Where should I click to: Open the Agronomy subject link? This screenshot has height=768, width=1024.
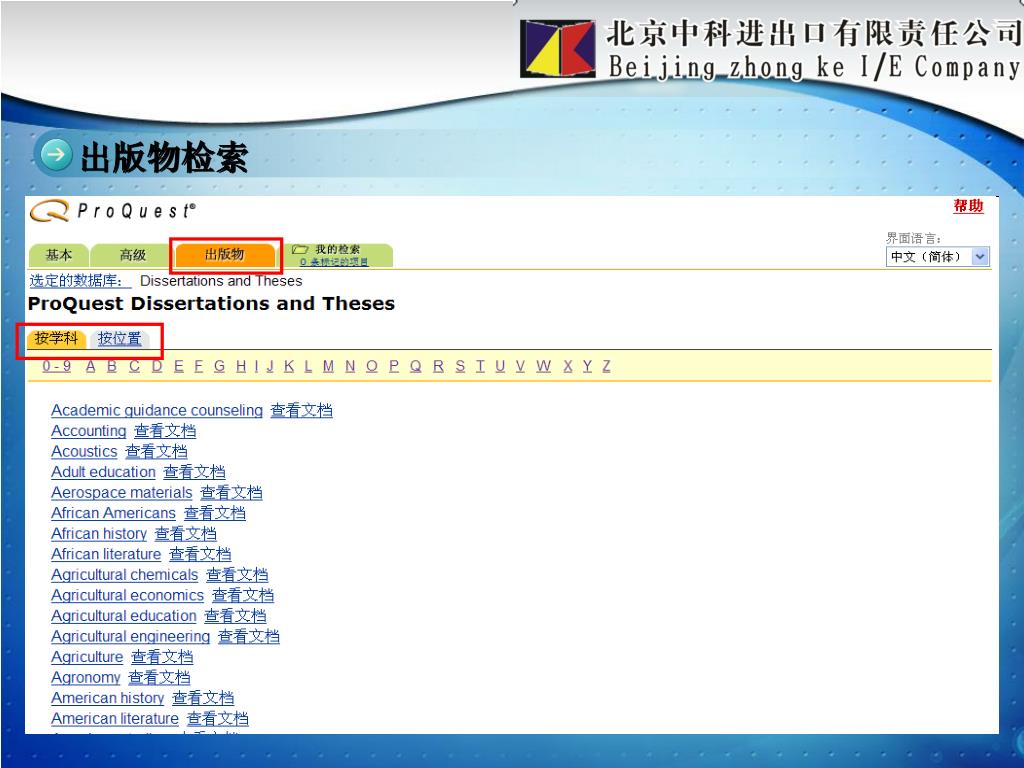[x=86, y=678]
